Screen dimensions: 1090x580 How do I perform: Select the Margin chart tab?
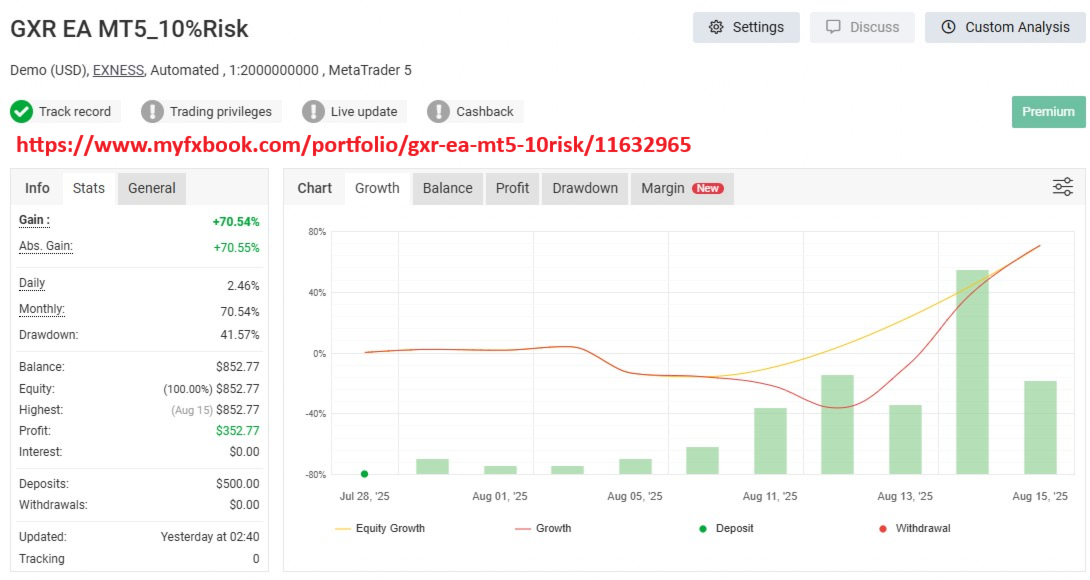click(x=682, y=188)
